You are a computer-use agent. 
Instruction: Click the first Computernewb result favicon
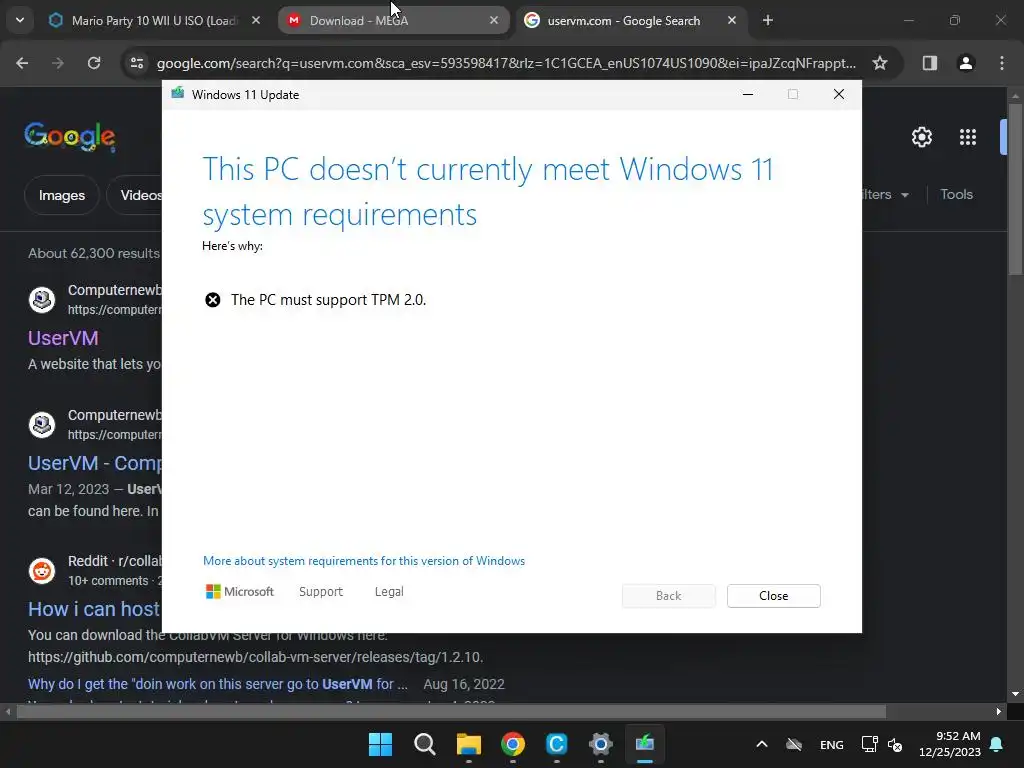coord(42,300)
